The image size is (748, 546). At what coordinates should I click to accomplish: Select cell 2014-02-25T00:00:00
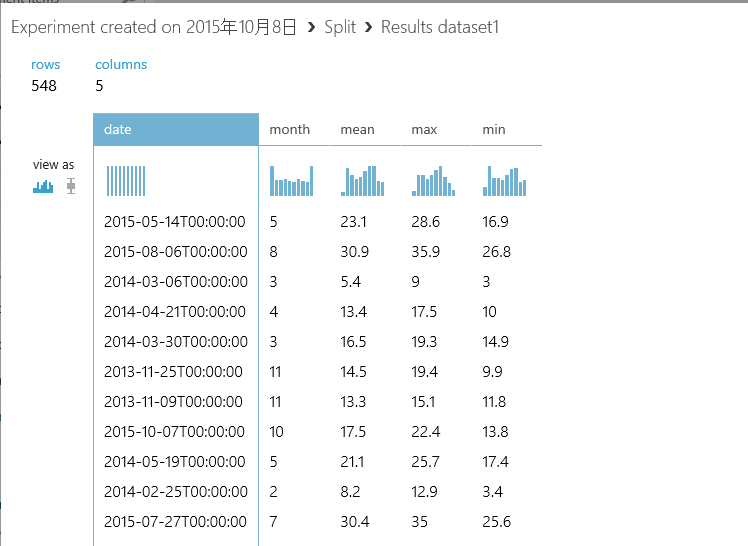(176, 492)
